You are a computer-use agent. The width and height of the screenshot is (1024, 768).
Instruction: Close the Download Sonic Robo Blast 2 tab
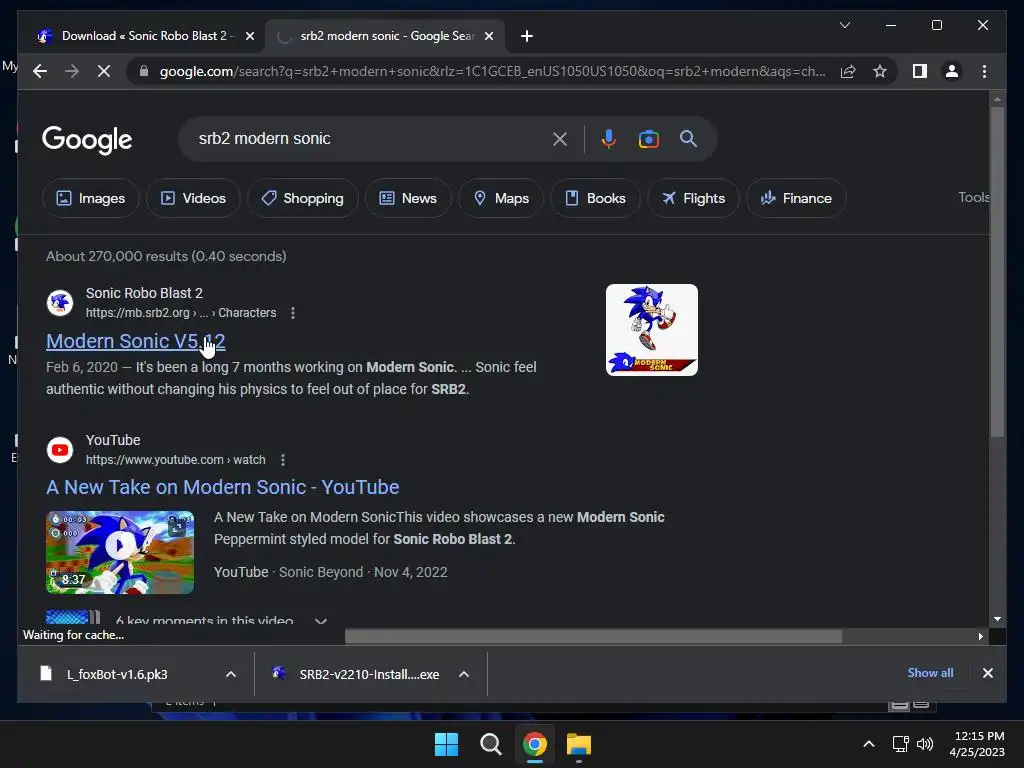pos(249,36)
